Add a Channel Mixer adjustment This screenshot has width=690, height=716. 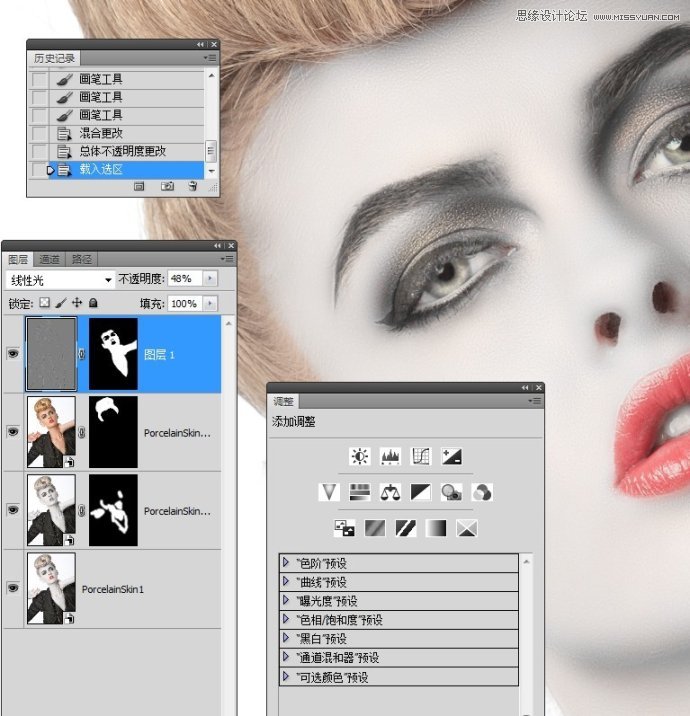[482, 492]
